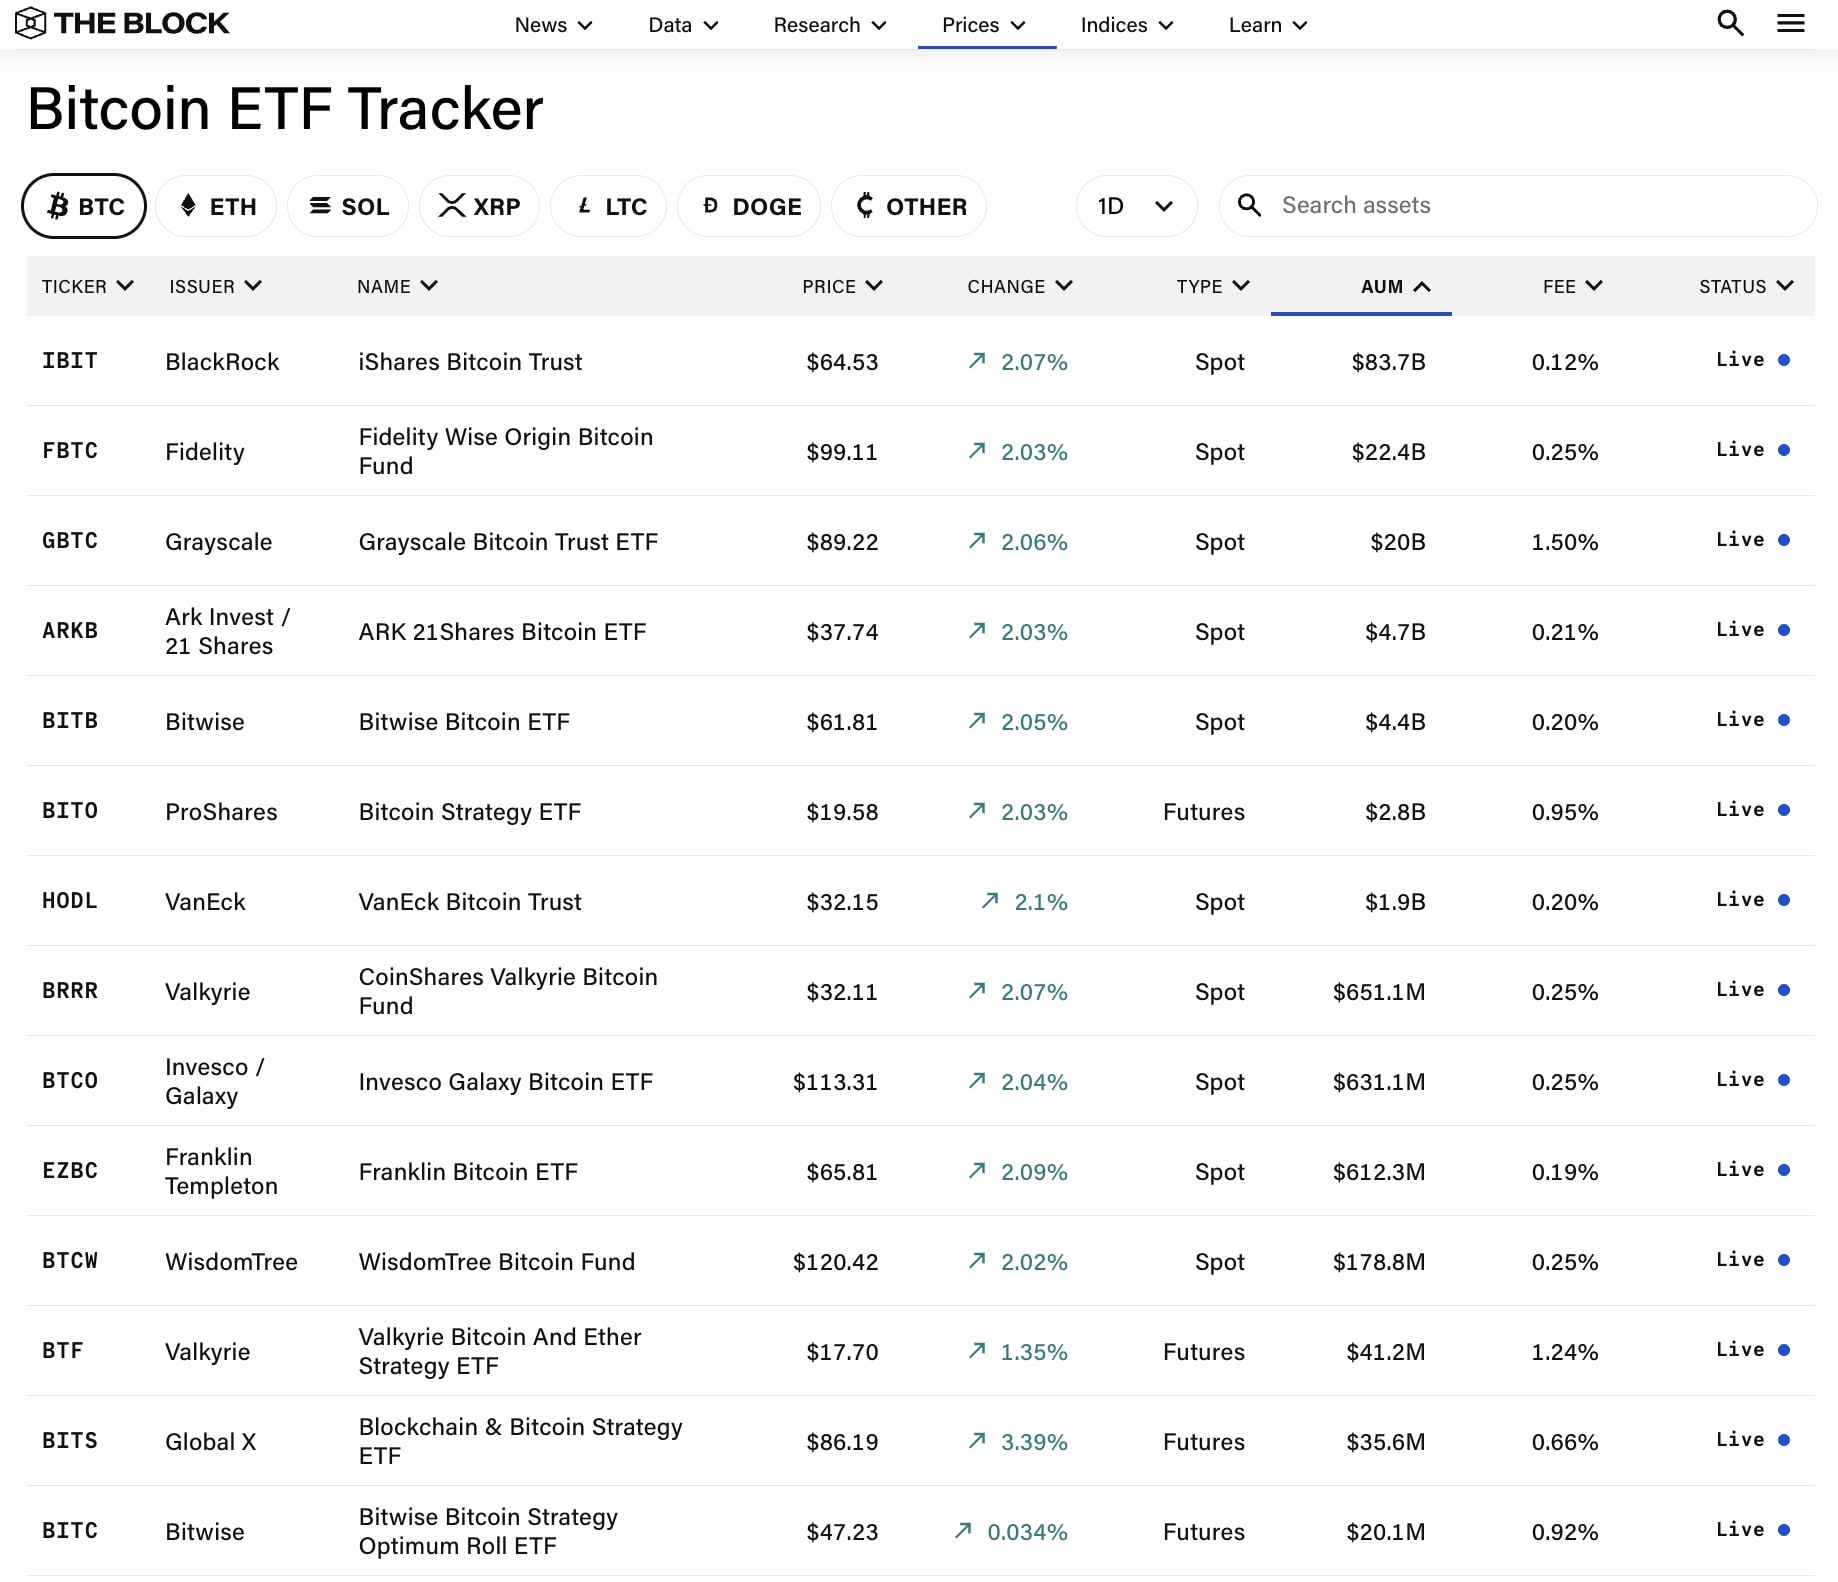Sort table by PRICE column
The width and height of the screenshot is (1838, 1582).
pos(842,286)
